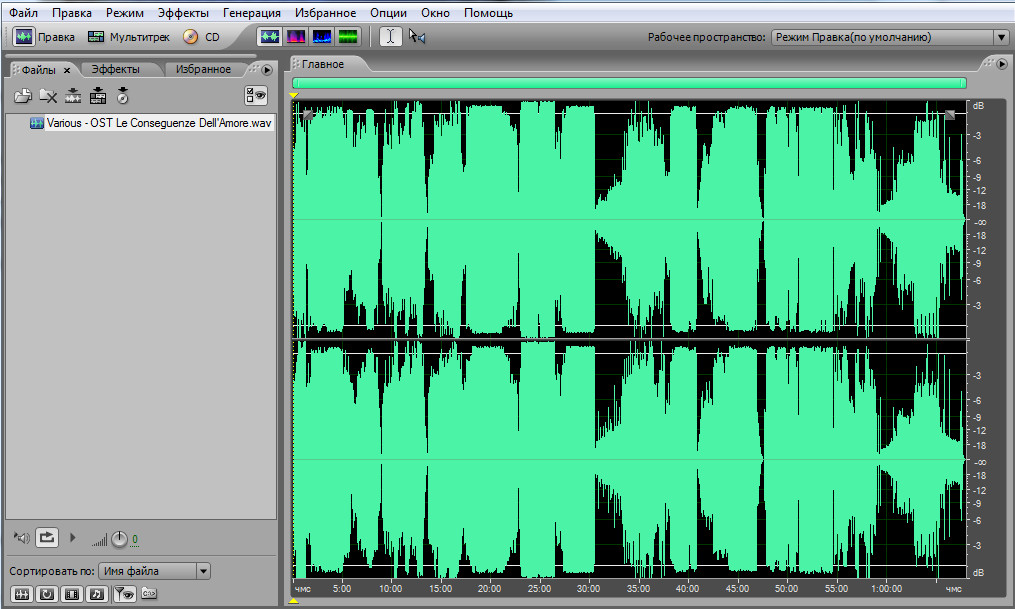Toggle loop play button in Files panel

(x=47, y=538)
